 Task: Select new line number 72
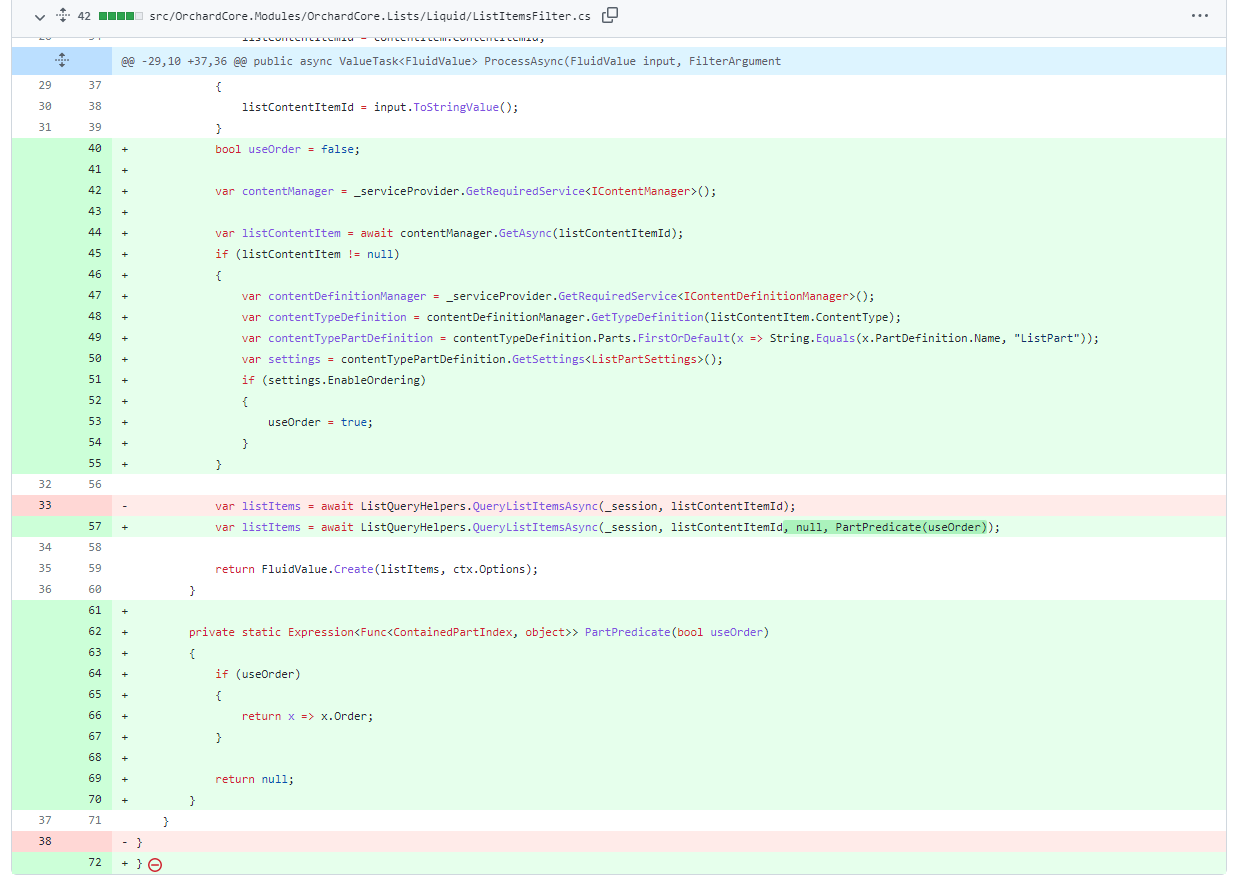pyautogui.click(x=95, y=863)
